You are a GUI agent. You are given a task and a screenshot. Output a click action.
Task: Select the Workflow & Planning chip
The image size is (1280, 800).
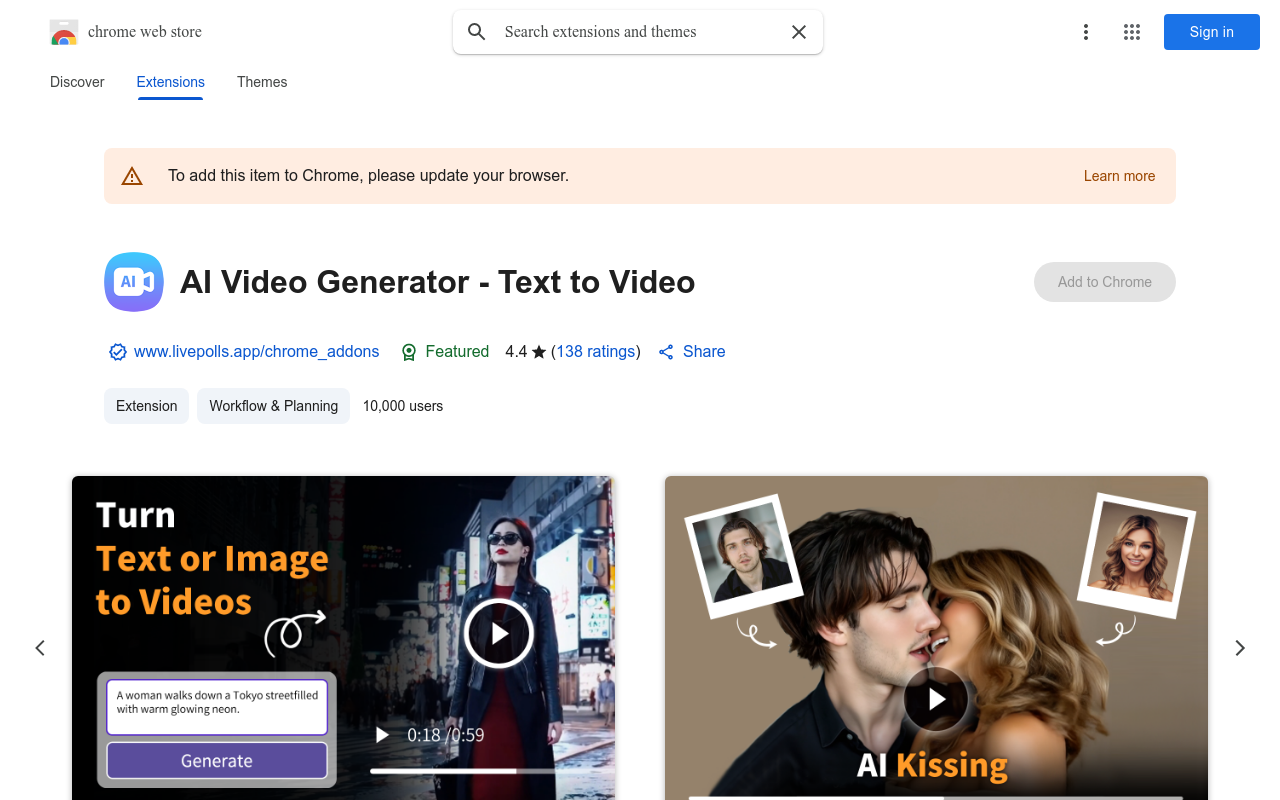[x=274, y=406]
